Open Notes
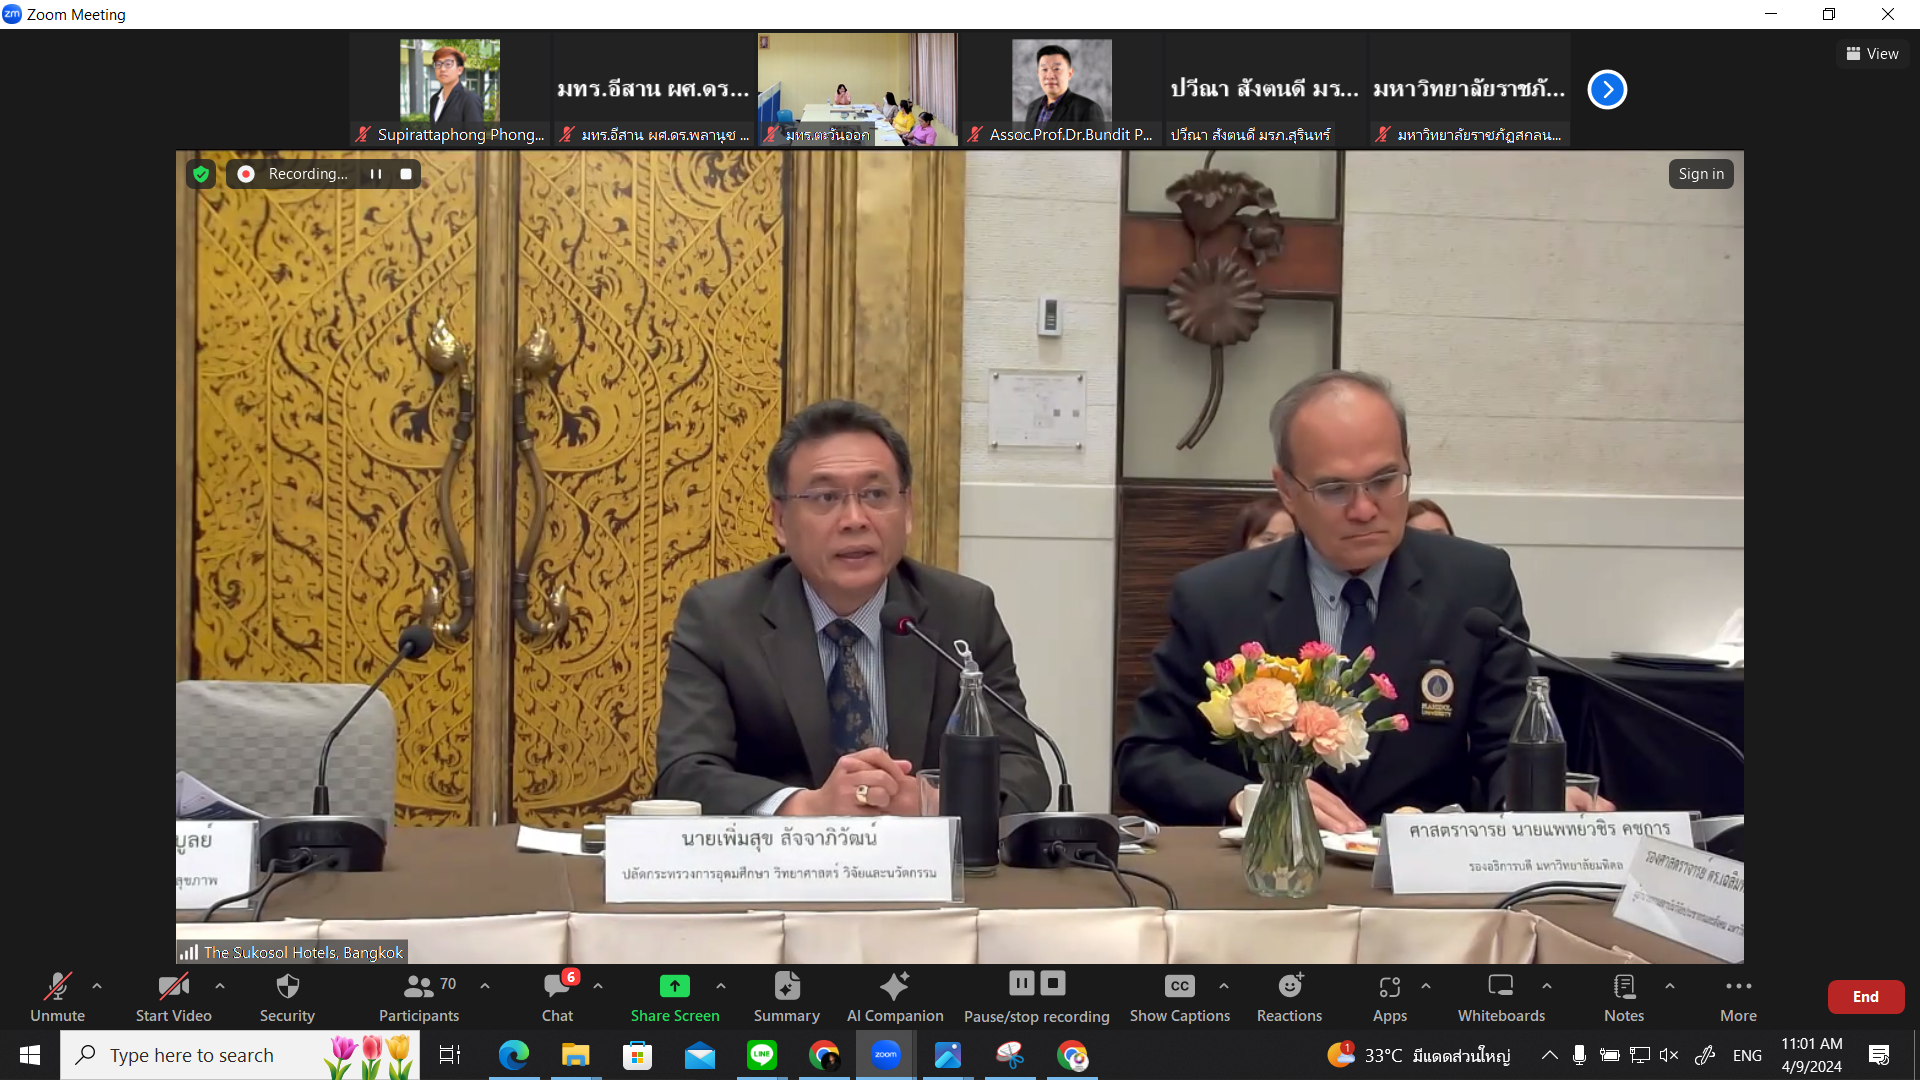1920x1080 pixels. click(1624, 997)
